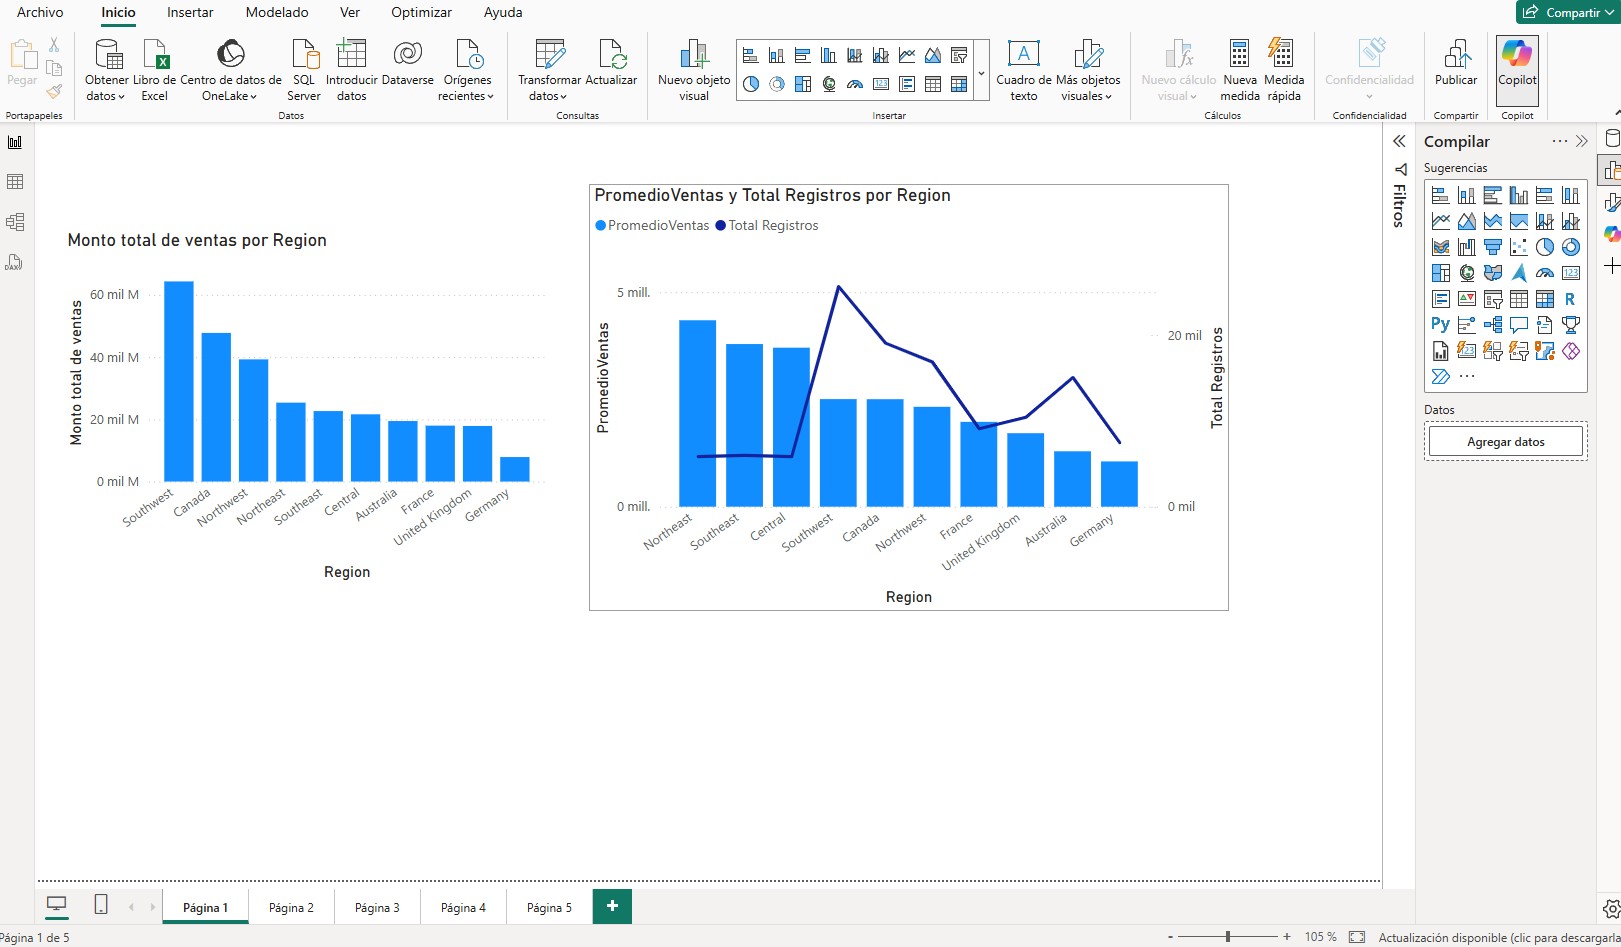The image size is (1621, 947).
Task: Click zoom in plus button
Action: [x=1287, y=937]
